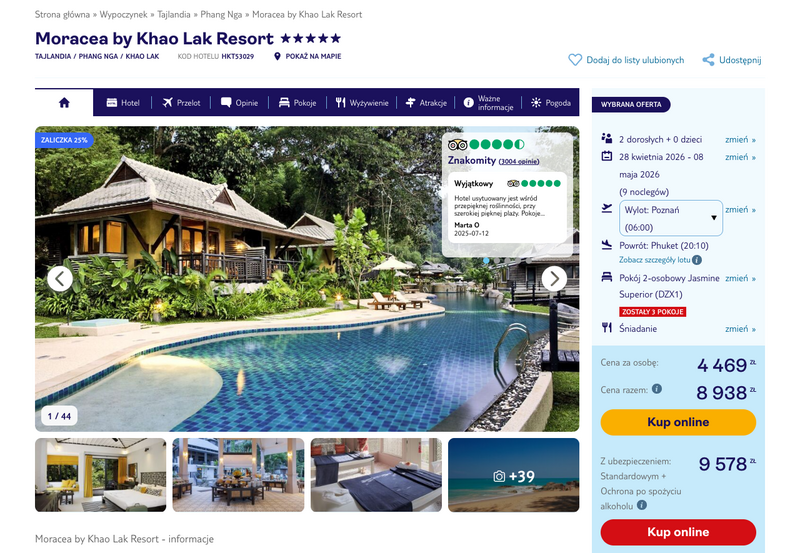Open the Opinie tab
Screen dimensions: 800x553
tap(239, 103)
